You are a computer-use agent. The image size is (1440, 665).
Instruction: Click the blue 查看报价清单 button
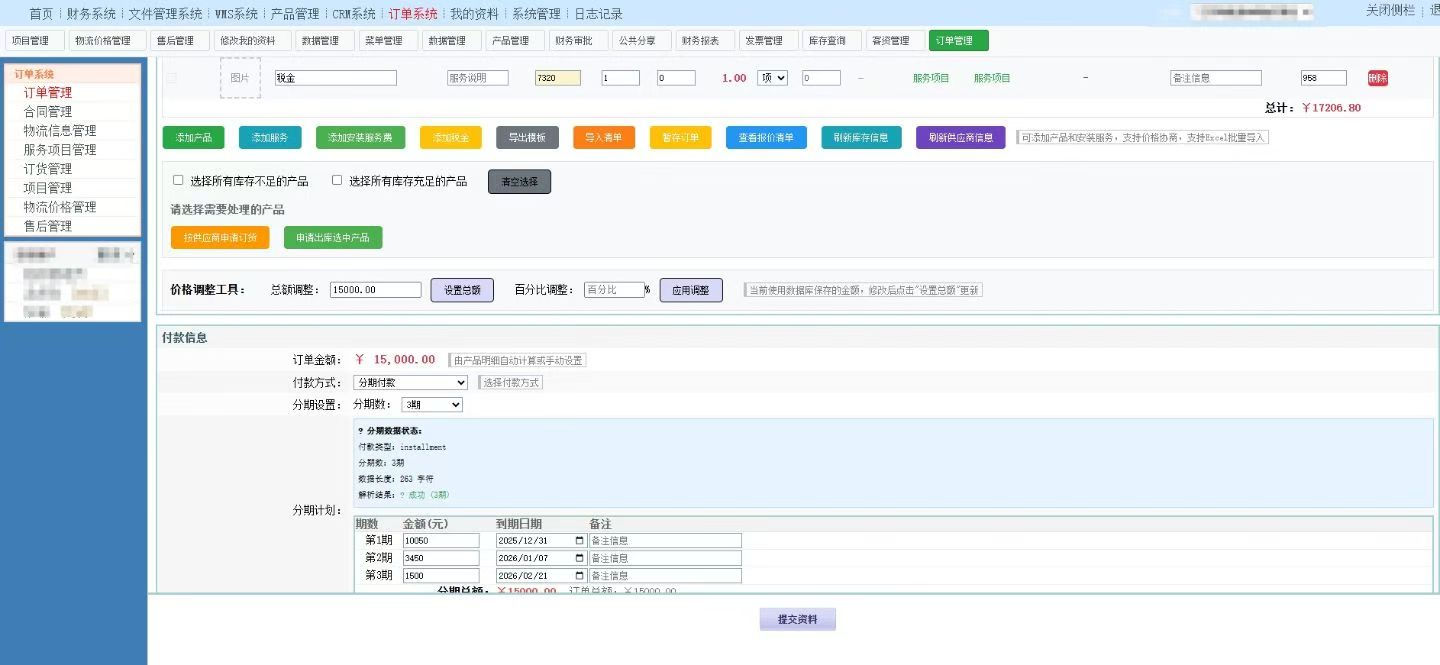tap(766, 138)
